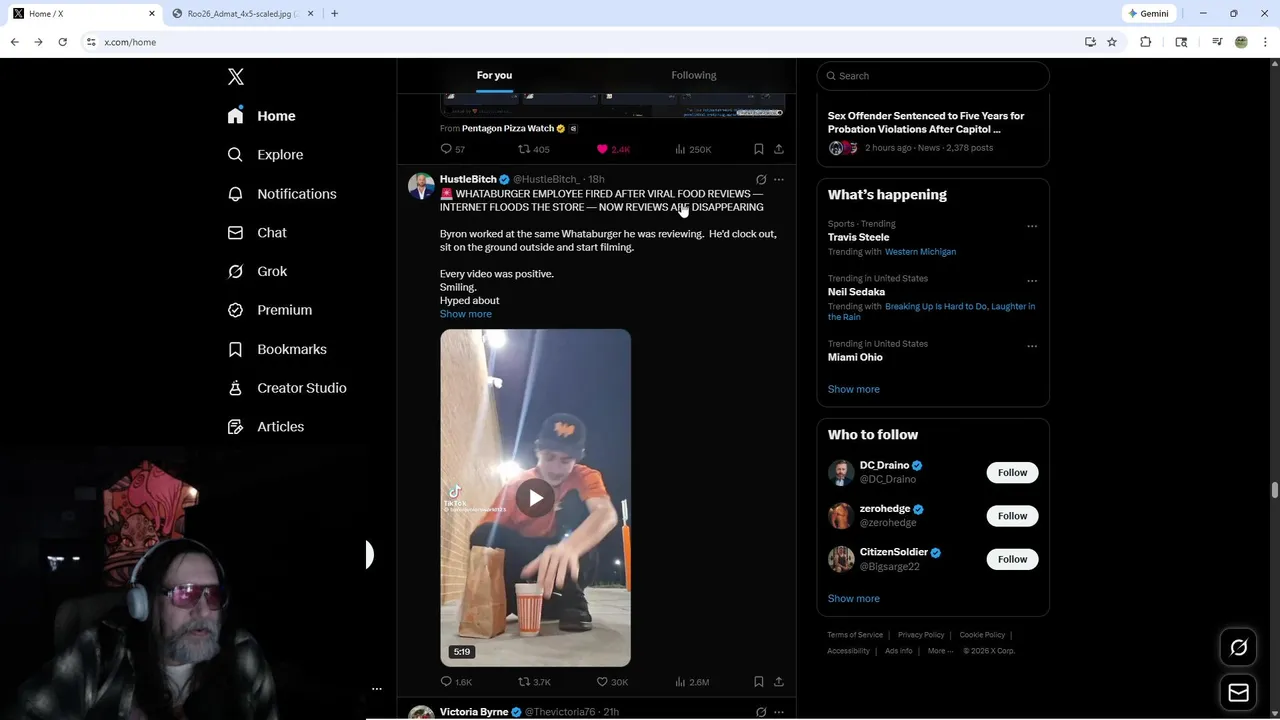
Task: Open the Explore page
Action: (265, 155)
